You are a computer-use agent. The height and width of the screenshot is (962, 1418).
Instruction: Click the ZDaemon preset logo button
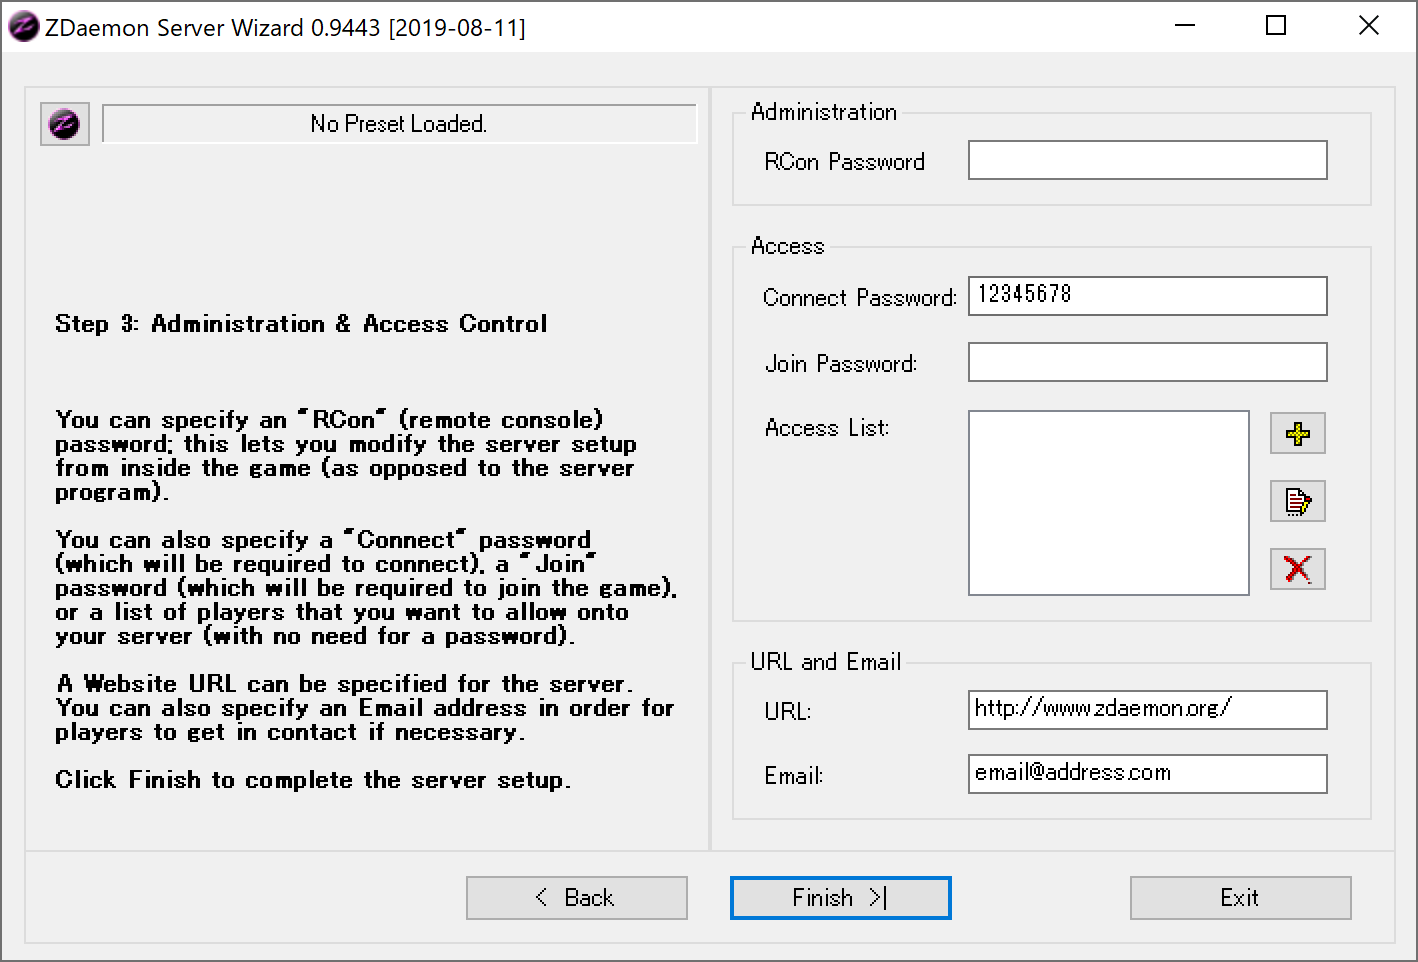(65, 124)
